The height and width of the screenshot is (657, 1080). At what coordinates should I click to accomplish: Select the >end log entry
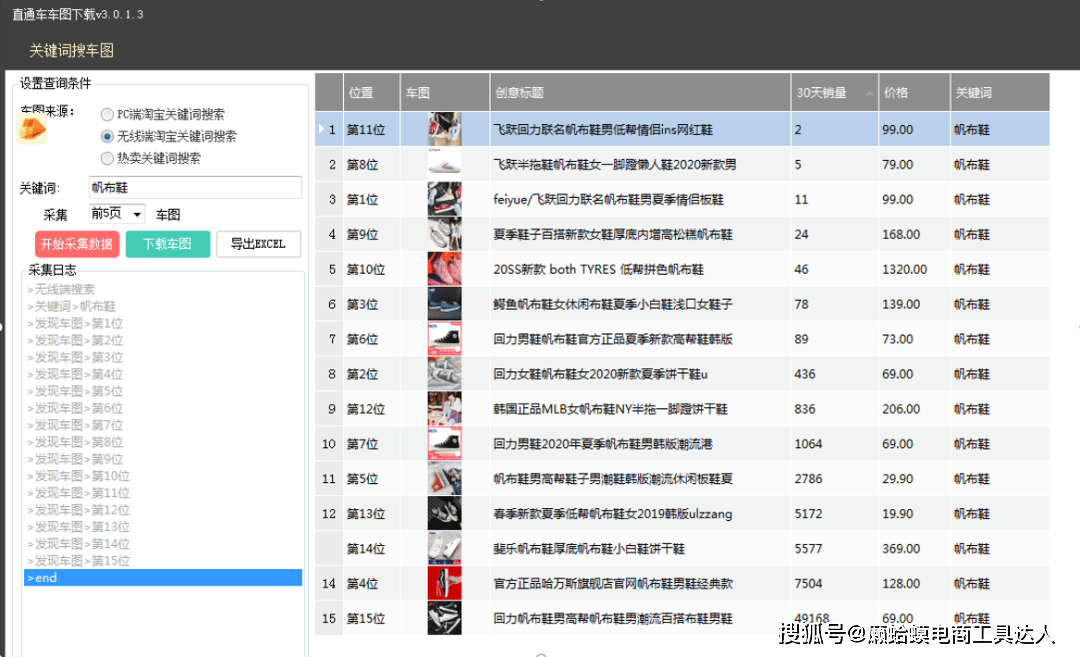[x=163, y=578]
